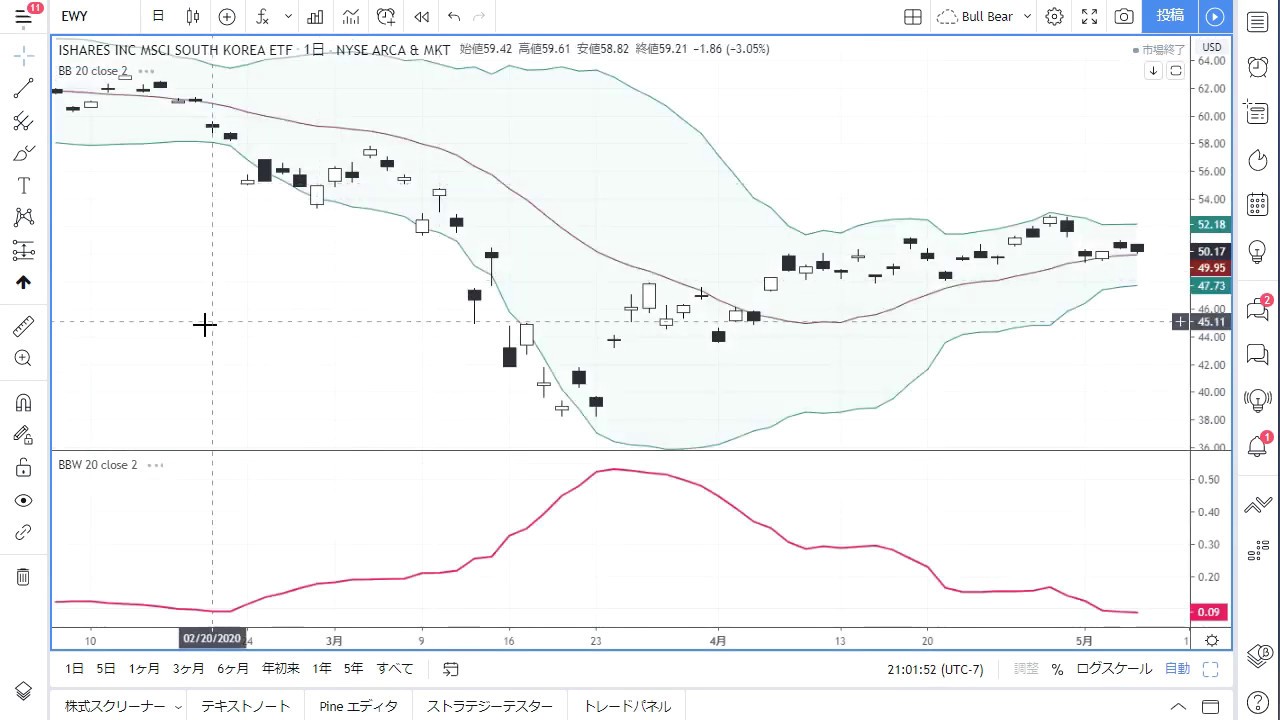Expand the 株式スクリーナー dropdown arrow
Viewport: 1280px width, 720px height.
coord(178,707)
